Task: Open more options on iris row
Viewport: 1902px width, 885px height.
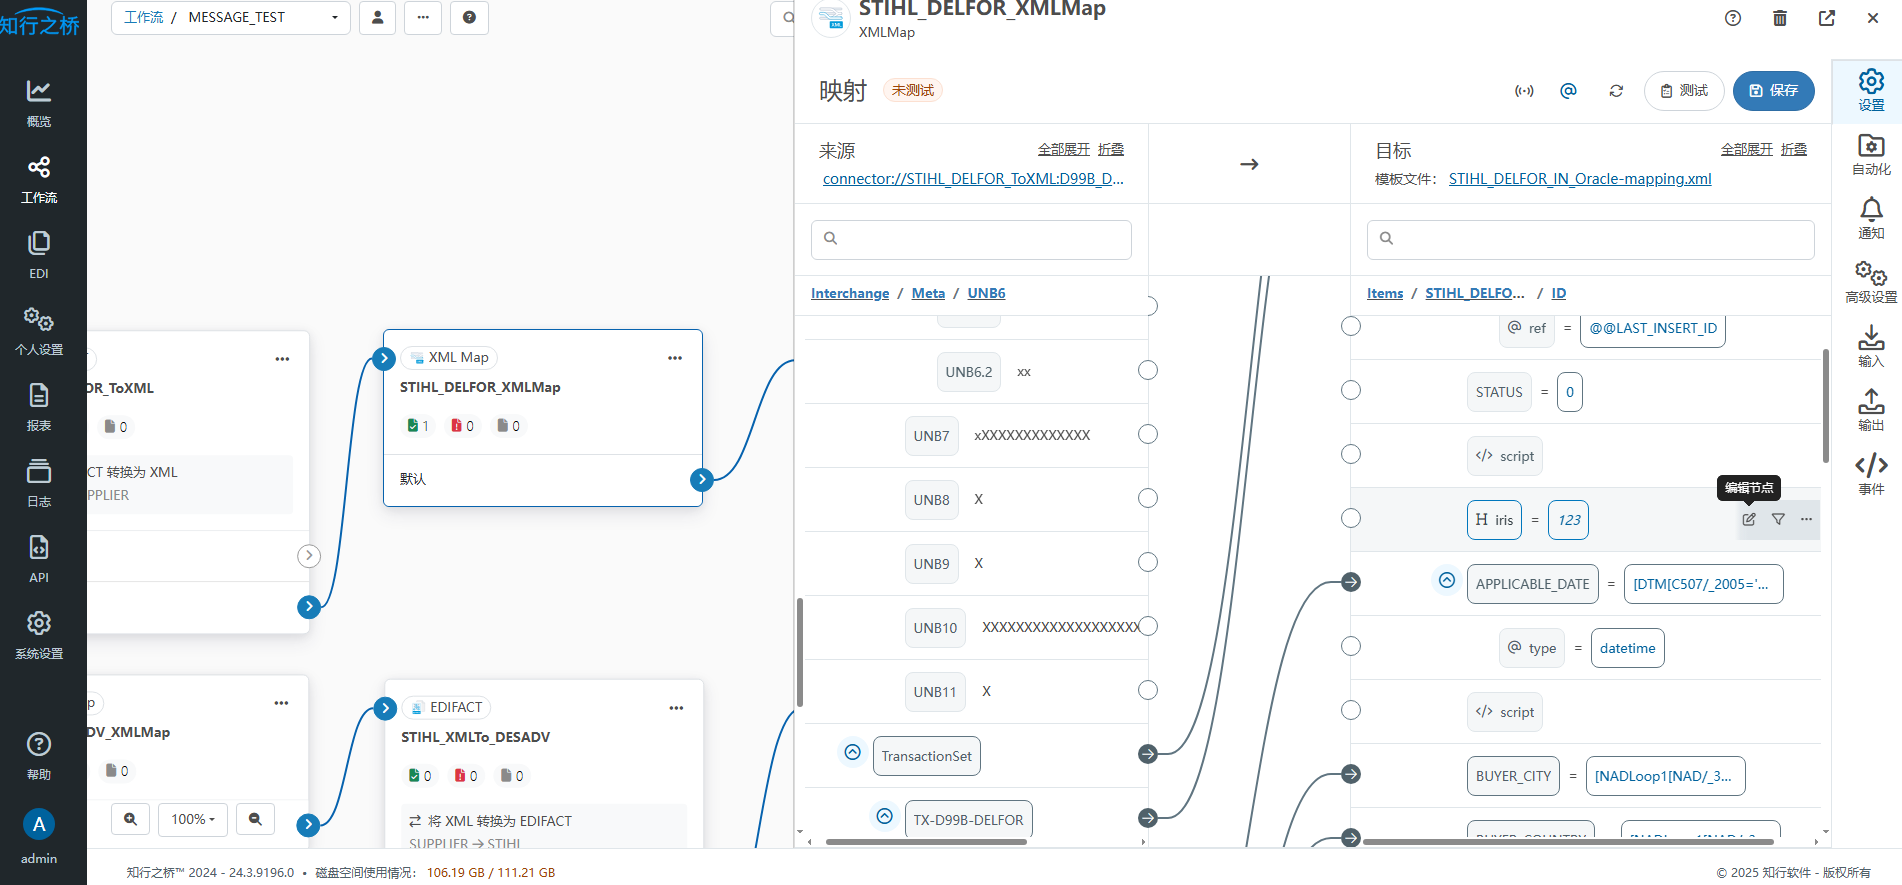Action: 1806,519
